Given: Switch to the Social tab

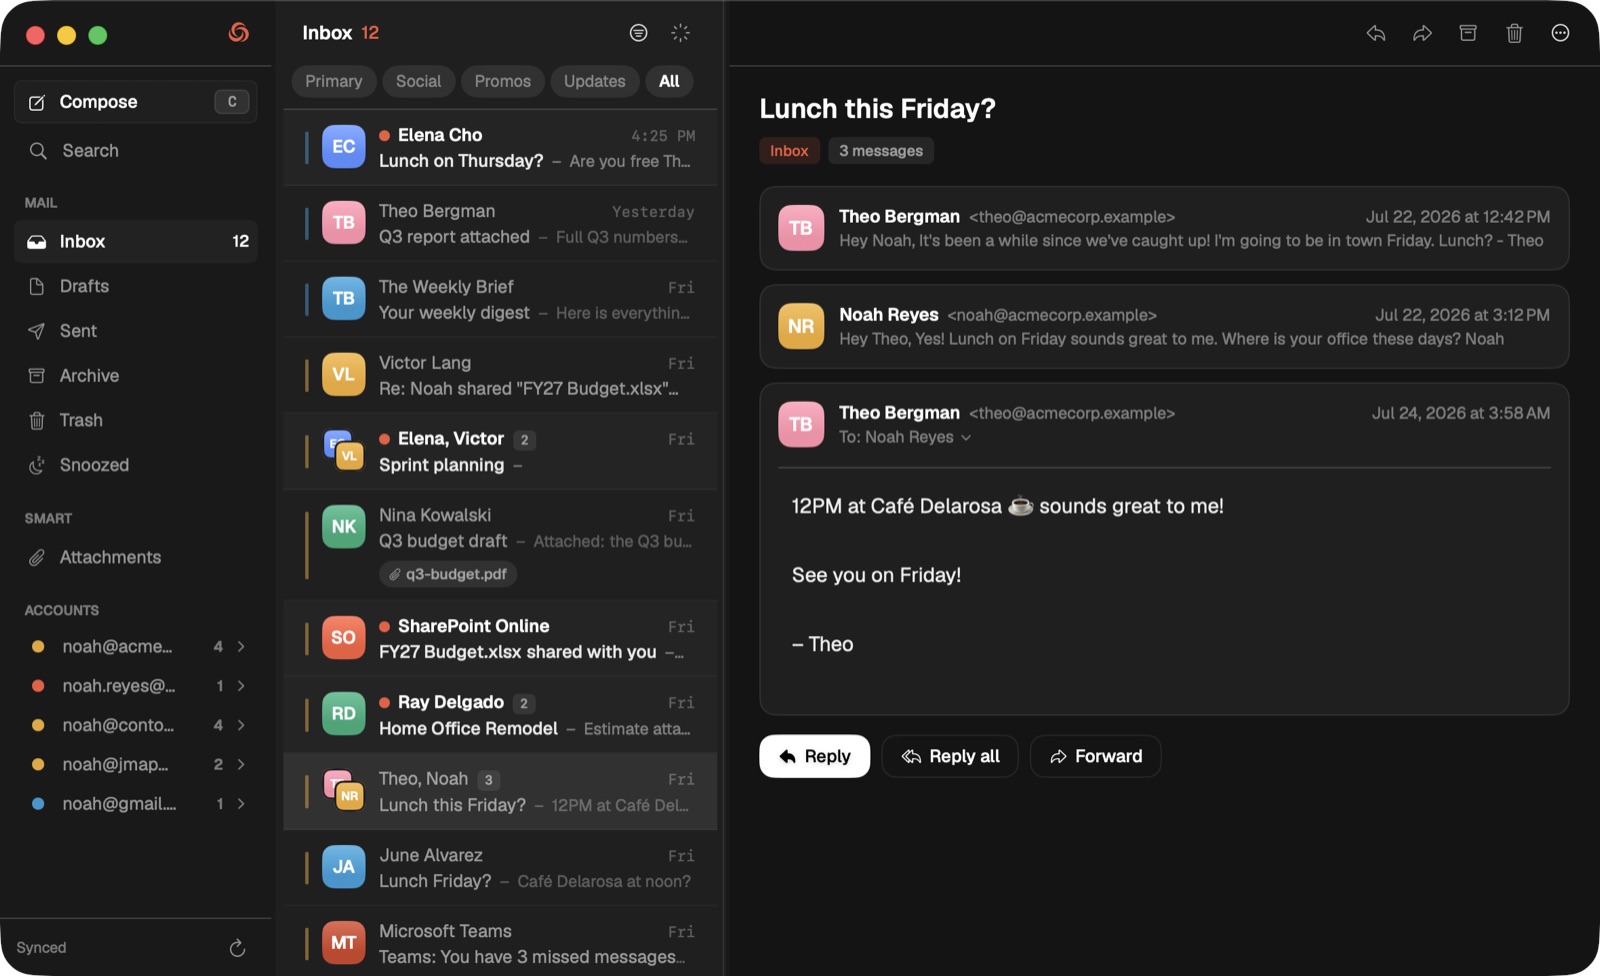Looking at the screenshot, I should pos(418,81).
